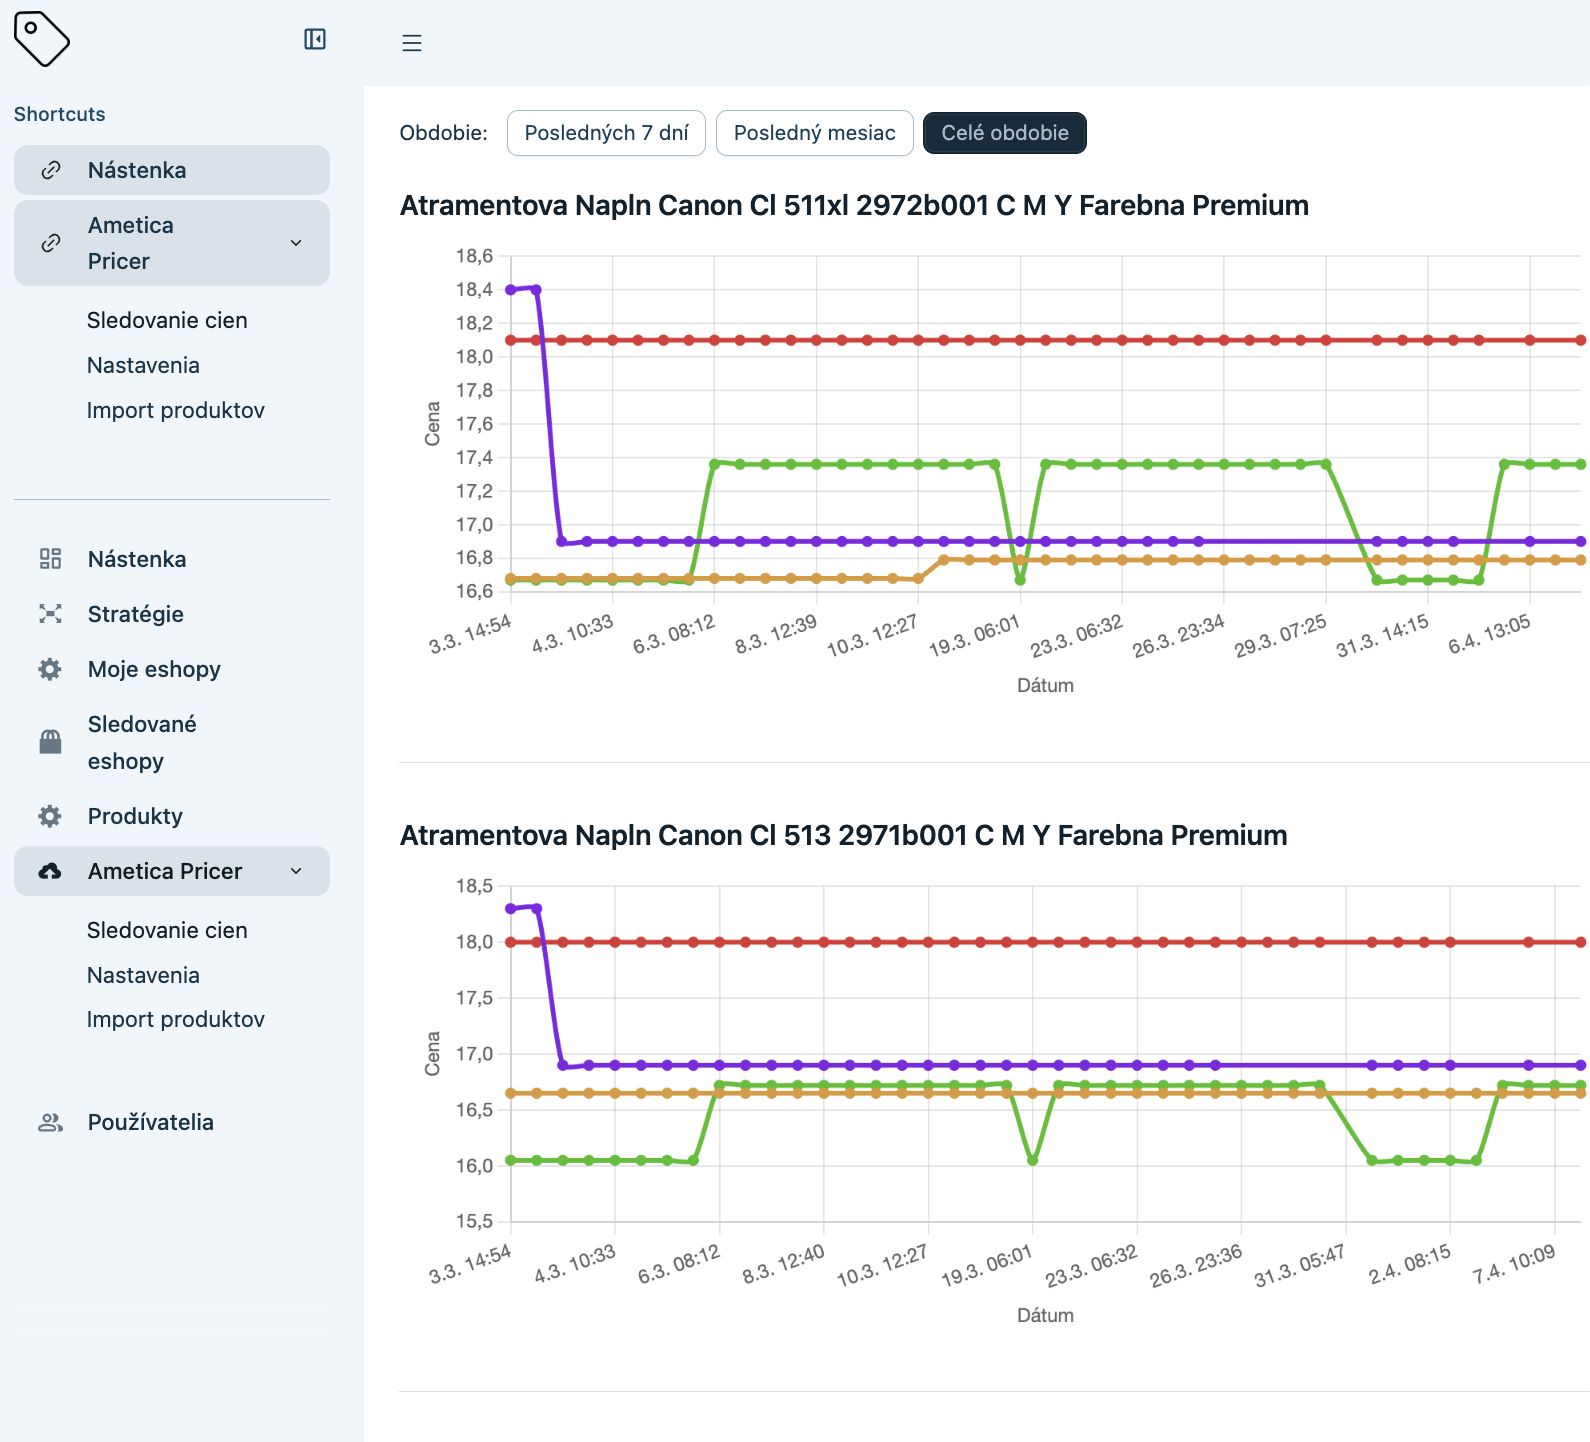Select the Posledný mesiac period
Screen dimensions: 1590x1442
click(x=815, y=133)
